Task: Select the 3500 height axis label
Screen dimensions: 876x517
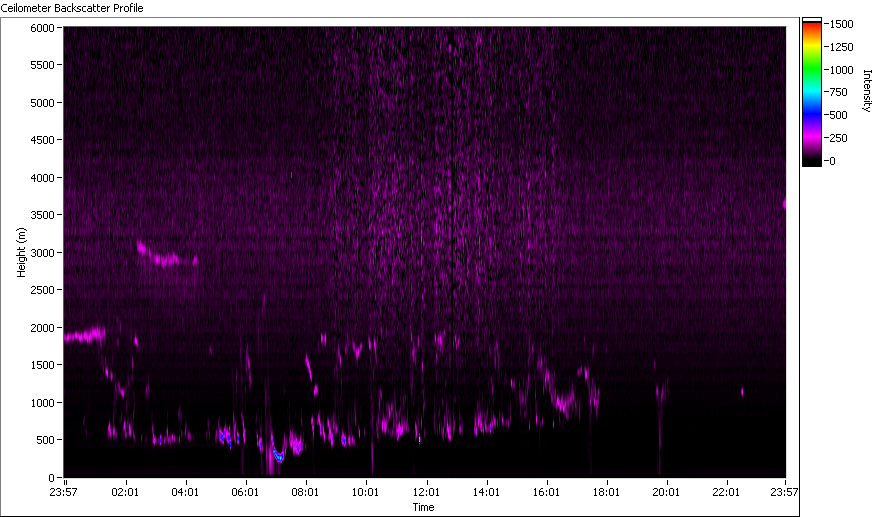Action: [42, 215]
